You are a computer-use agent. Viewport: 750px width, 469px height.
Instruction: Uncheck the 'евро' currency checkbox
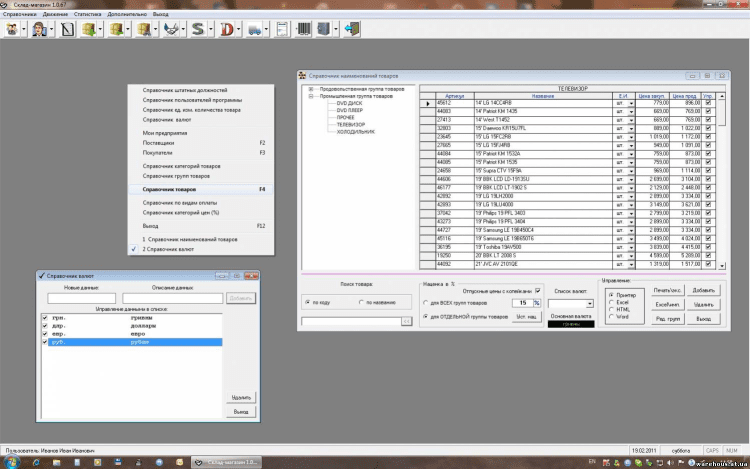click(43, 335)
